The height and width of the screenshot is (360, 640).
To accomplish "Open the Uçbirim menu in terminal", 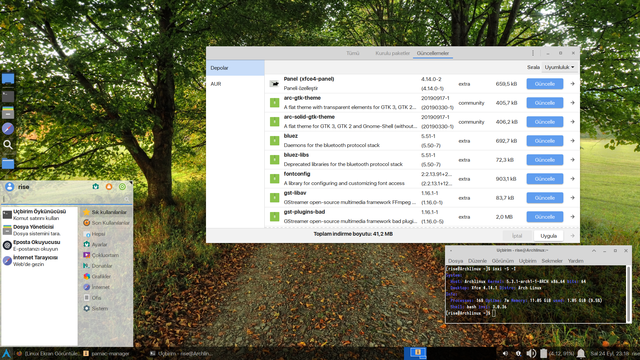I will point(527,261).
